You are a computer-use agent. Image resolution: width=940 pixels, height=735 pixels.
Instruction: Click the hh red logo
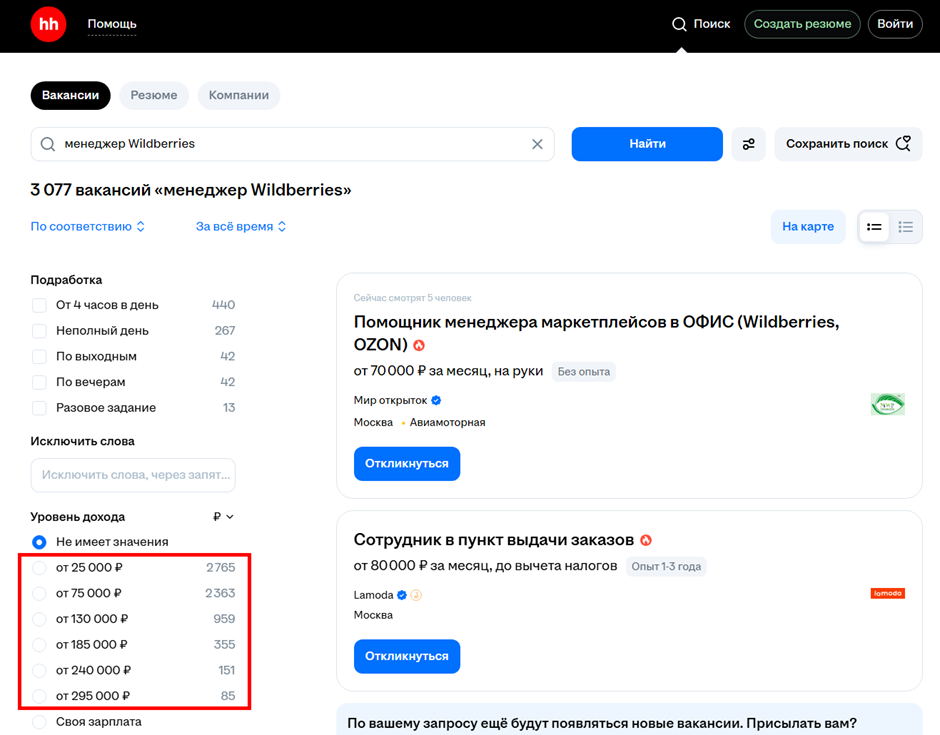click(x=48, y=24)
